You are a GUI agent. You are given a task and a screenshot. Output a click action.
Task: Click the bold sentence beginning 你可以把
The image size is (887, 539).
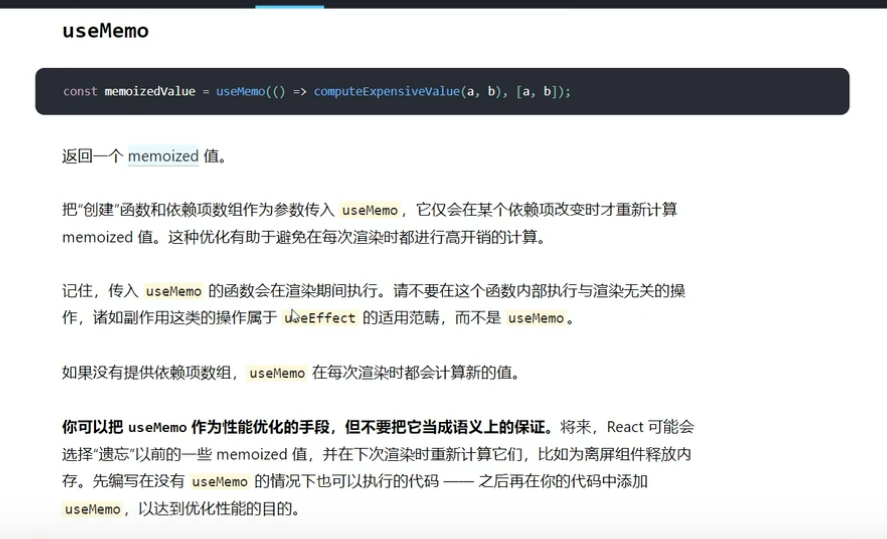308,427
